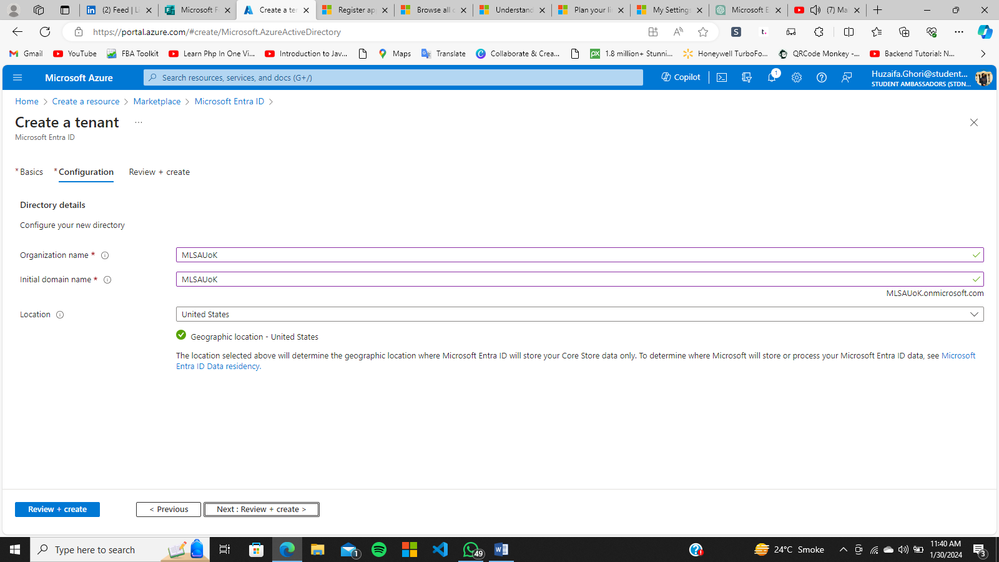Open WhatsApp from the taskbar
Screen dimensions: 999x562
pyautogui.click(x=471, y=549)
